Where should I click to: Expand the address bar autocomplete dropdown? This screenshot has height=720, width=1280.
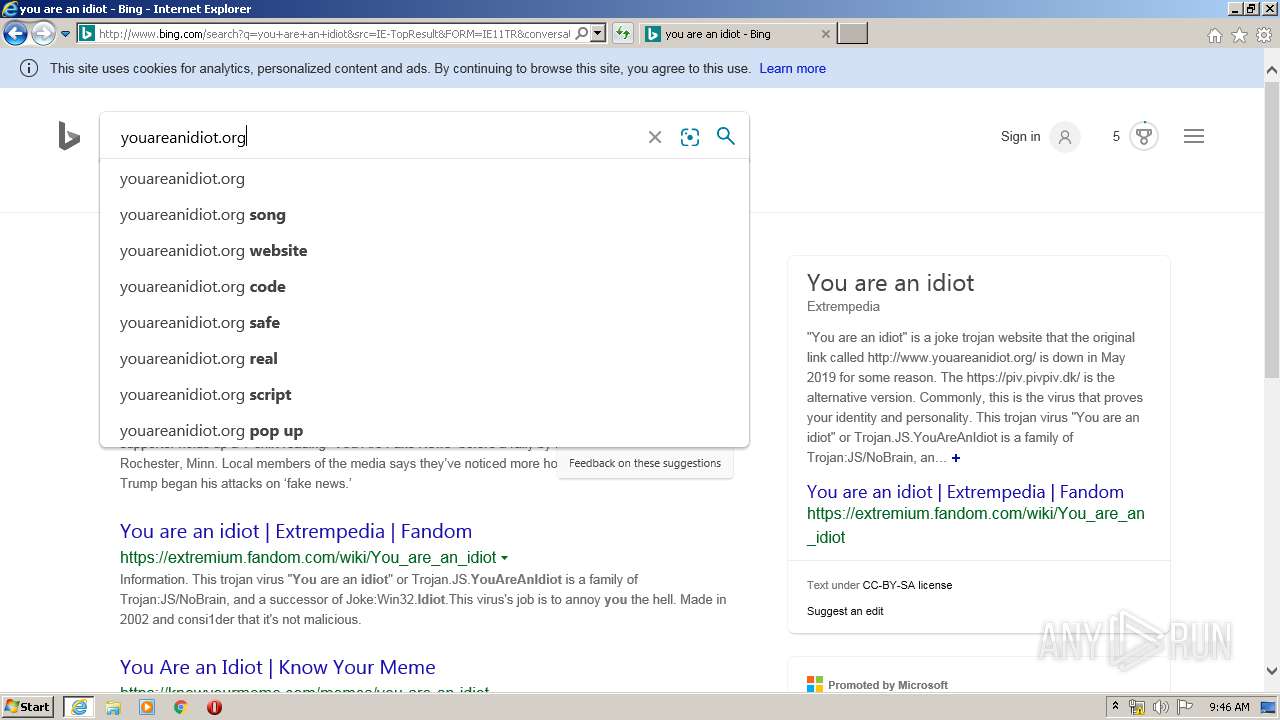598,33
